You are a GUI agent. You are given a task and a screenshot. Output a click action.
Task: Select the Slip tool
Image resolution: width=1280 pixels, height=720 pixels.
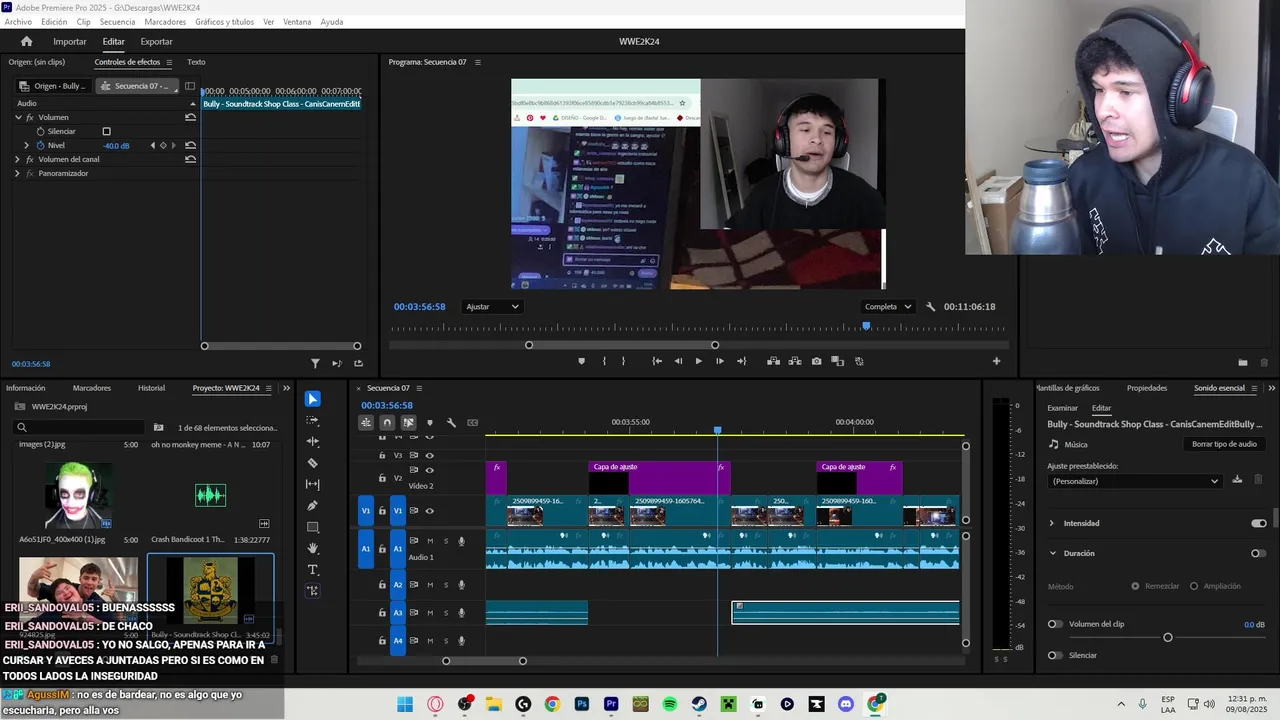(x=313, y=484)
